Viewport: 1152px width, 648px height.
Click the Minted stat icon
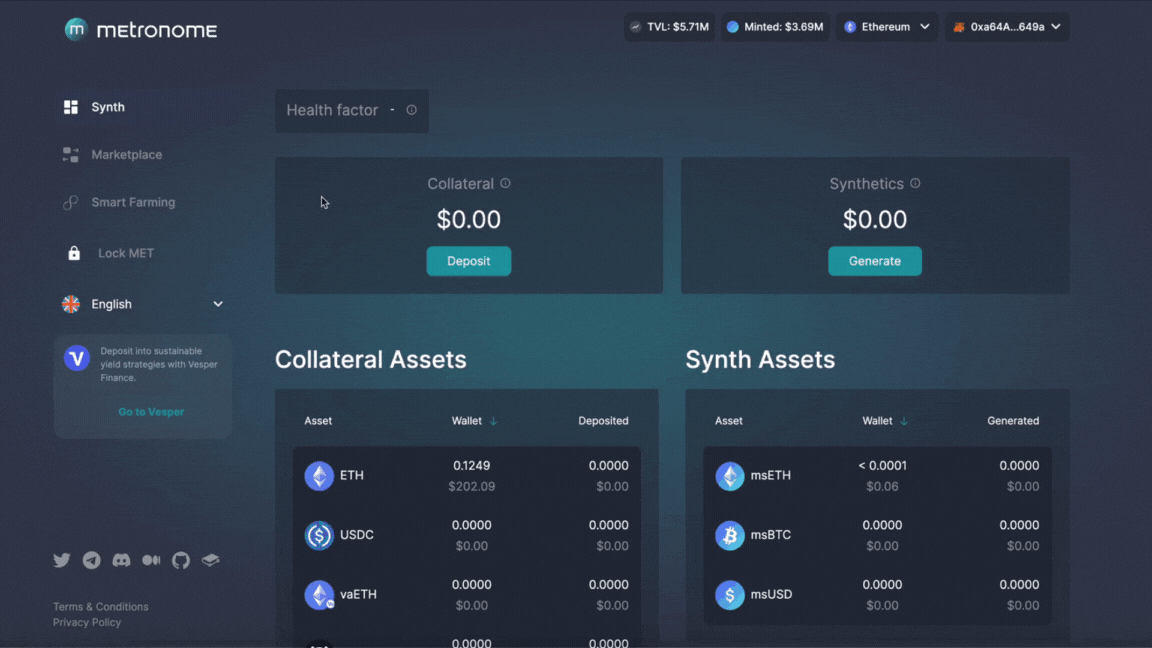click(x=732, y=27)
